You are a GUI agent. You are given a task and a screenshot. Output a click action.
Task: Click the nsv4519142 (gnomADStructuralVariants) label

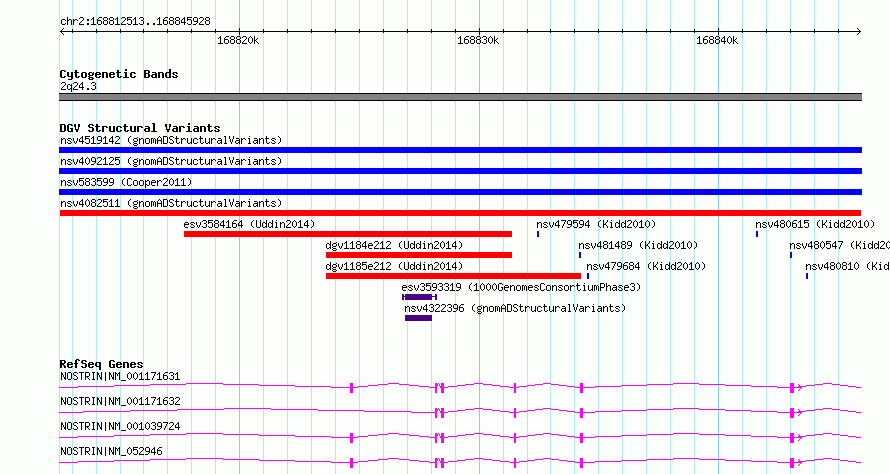pyautogui.click(x=171, y=140)
